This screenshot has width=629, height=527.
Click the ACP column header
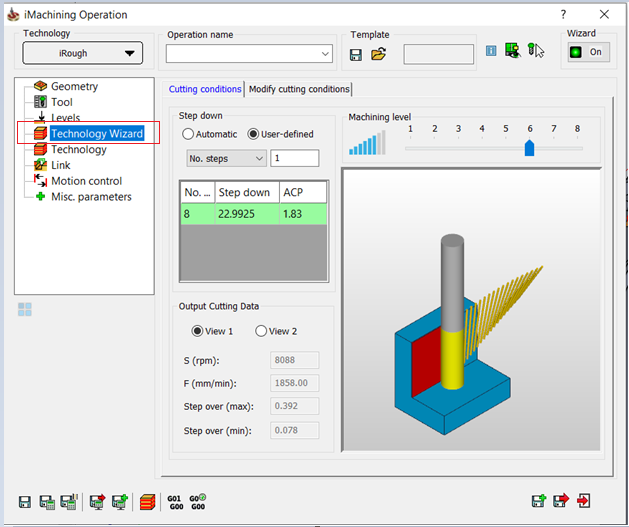pos(303,193)
